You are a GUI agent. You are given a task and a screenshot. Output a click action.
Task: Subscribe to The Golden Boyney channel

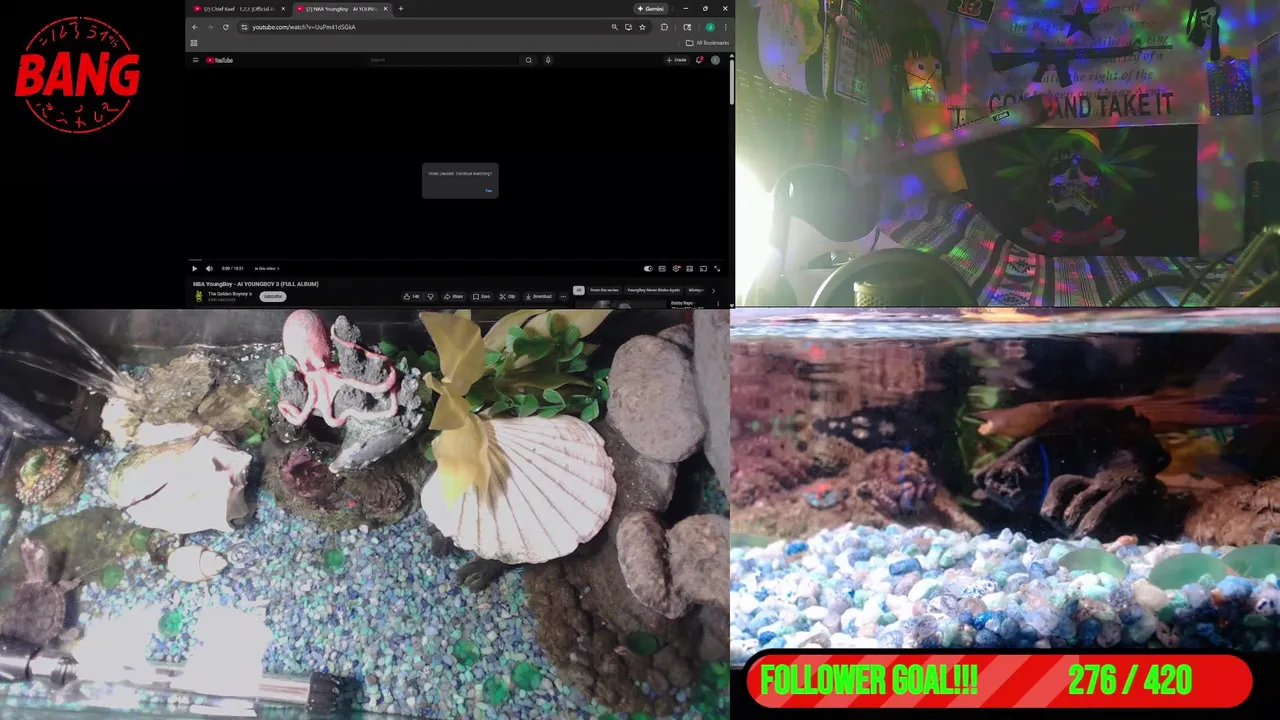tap(273, 296)
